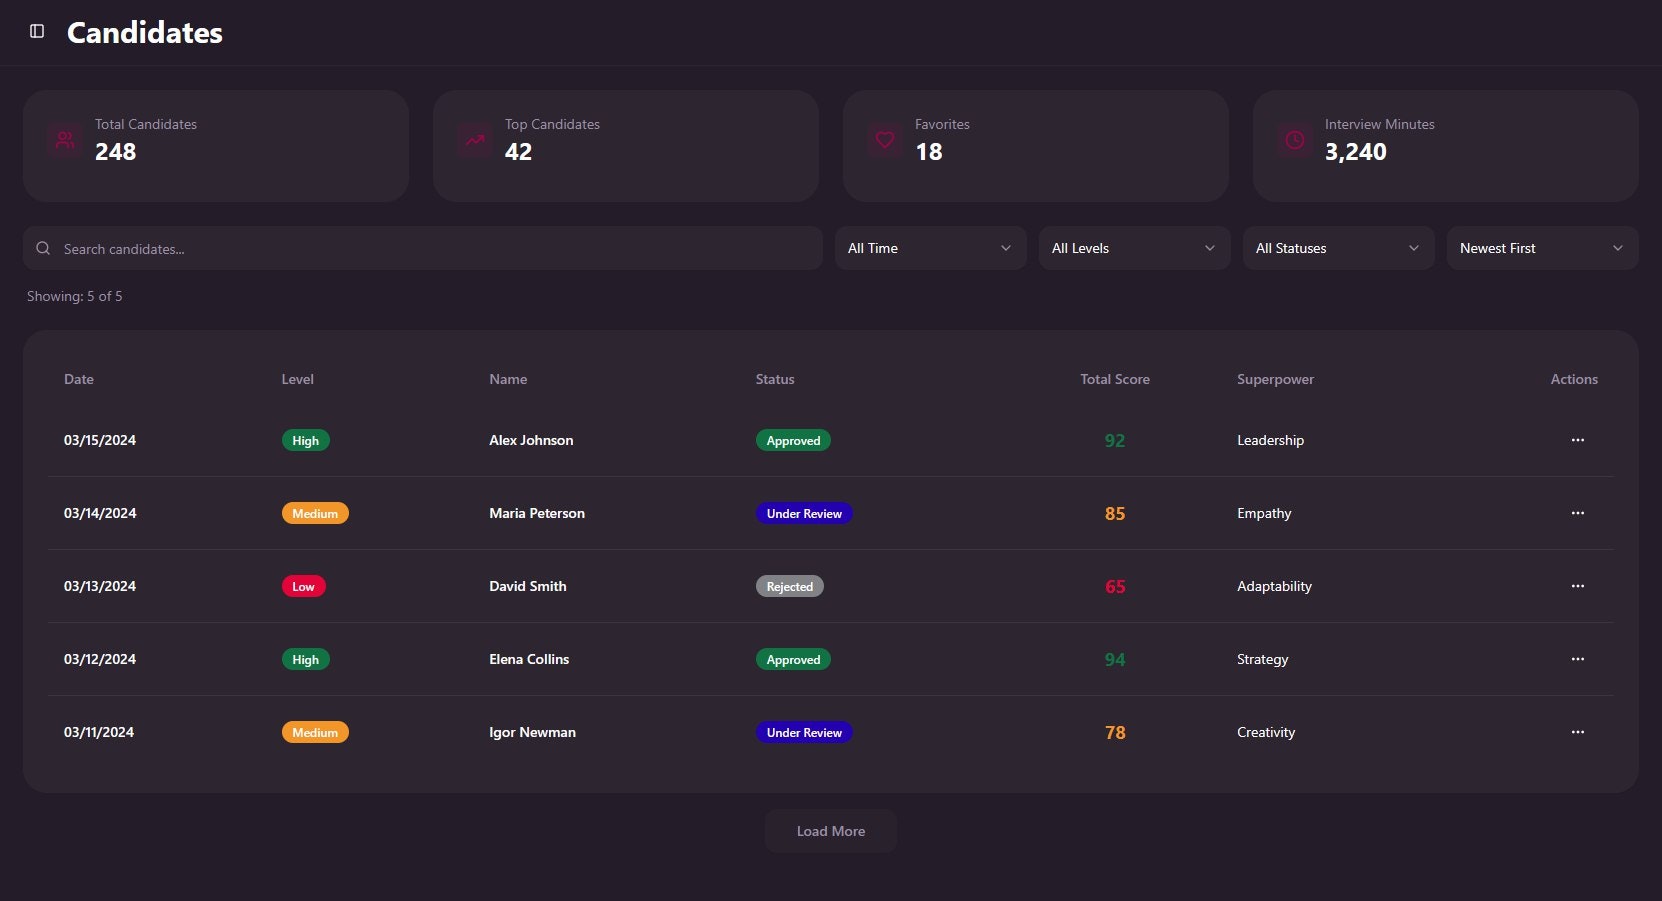
Task: Click the Interview Minutes clock icon
Action: pyautogui.click(x=1294, y=140)
